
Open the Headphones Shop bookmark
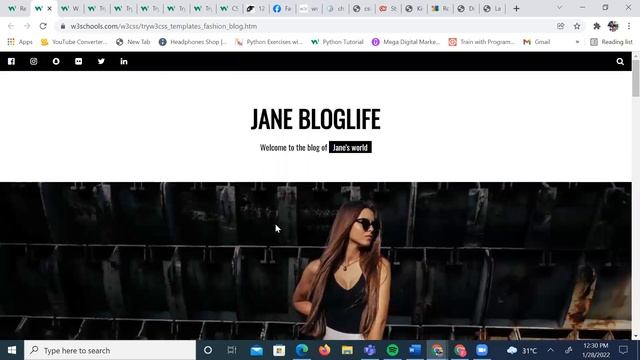click(x=193, y=42)
